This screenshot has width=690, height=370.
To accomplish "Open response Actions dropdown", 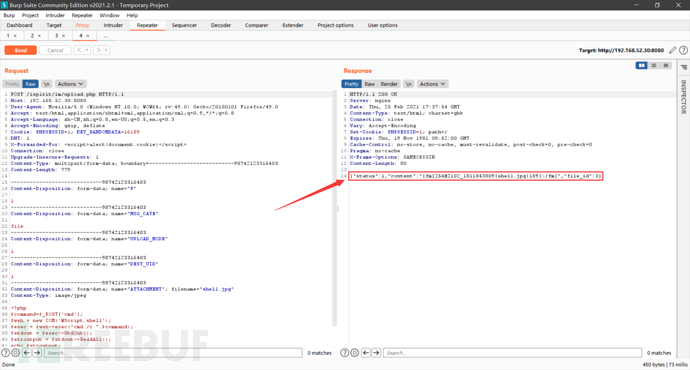I will pos(432,84).
